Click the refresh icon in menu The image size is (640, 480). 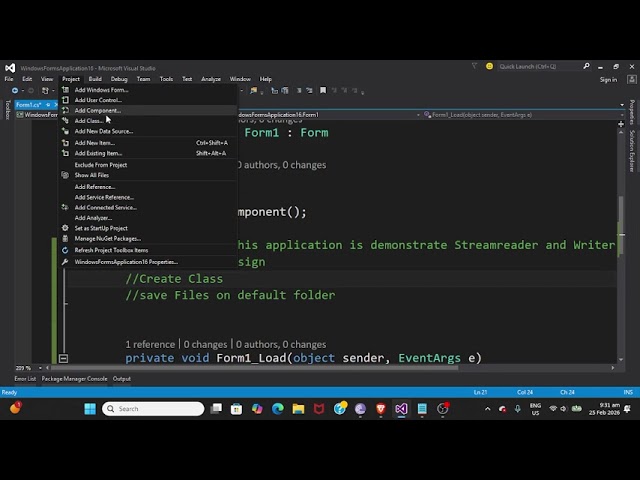pyautogui.click(x=65, y=250)
